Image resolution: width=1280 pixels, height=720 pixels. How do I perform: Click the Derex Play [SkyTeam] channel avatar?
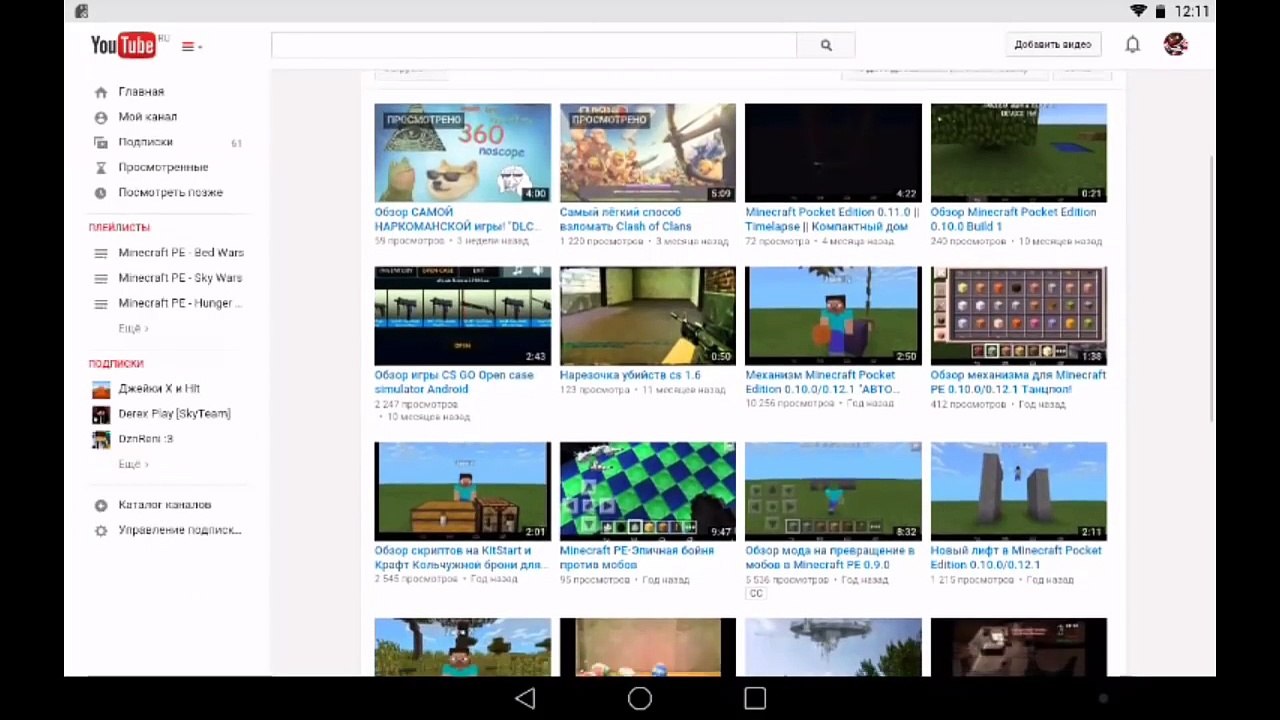point(101,414)
